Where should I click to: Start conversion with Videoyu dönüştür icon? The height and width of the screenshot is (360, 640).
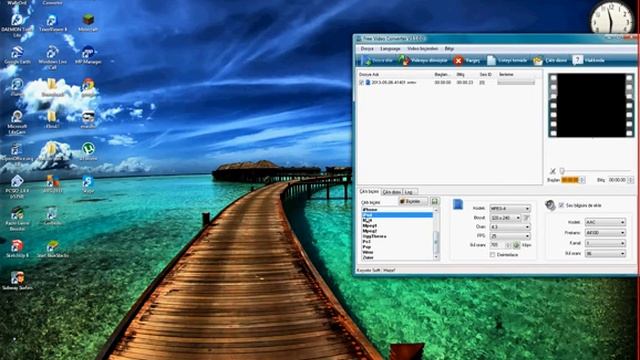[x=404, y=60]
